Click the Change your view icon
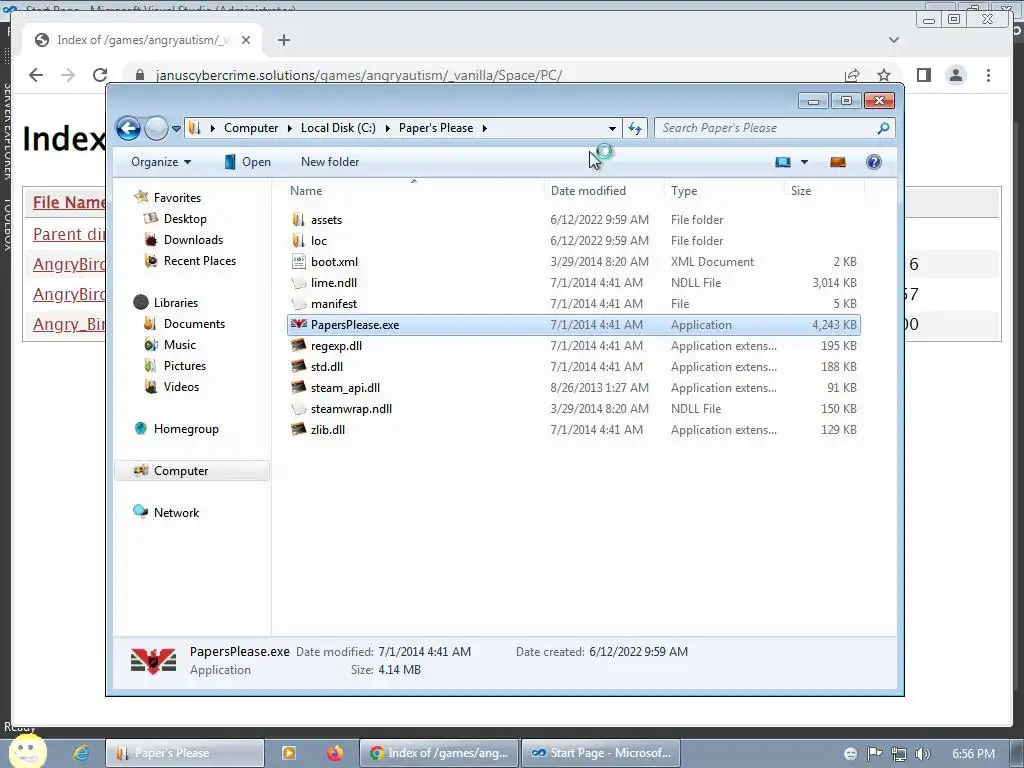Screen dimensions: 1024x768 click(782, 162)
